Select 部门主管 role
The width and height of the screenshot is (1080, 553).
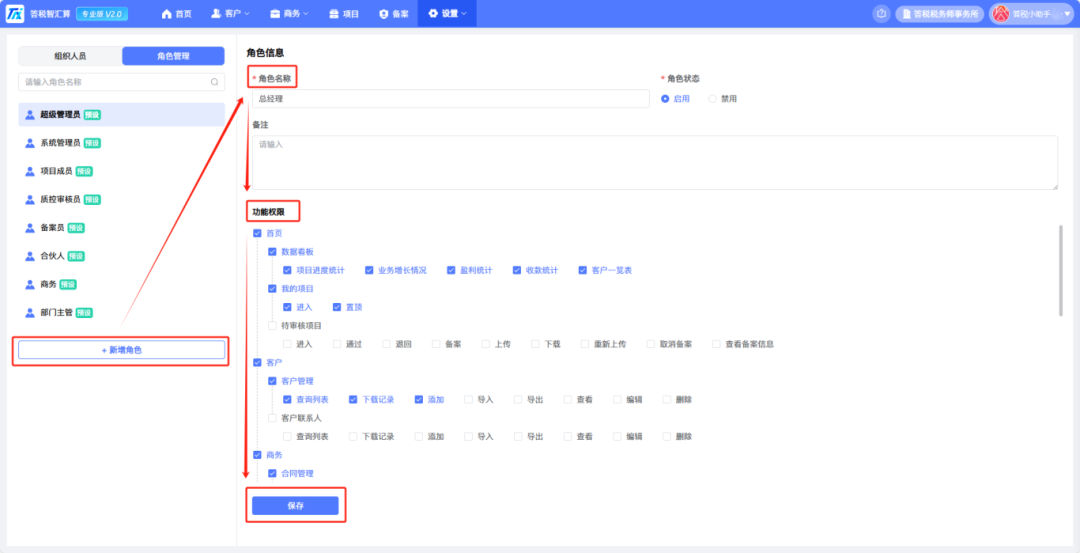coord(121,313)
